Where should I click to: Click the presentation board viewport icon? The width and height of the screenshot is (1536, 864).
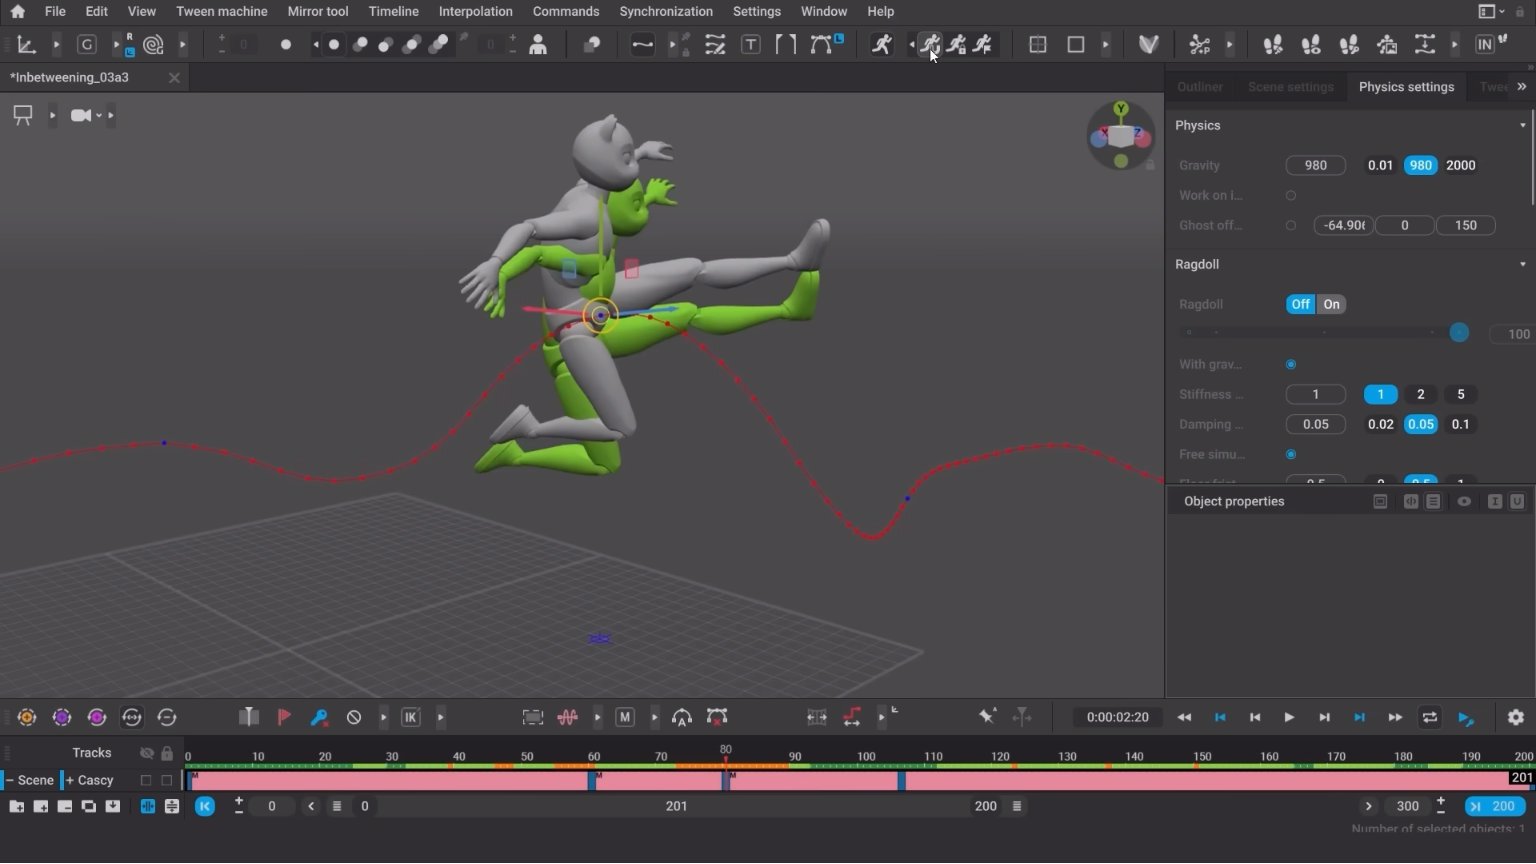tap(23, 116)
